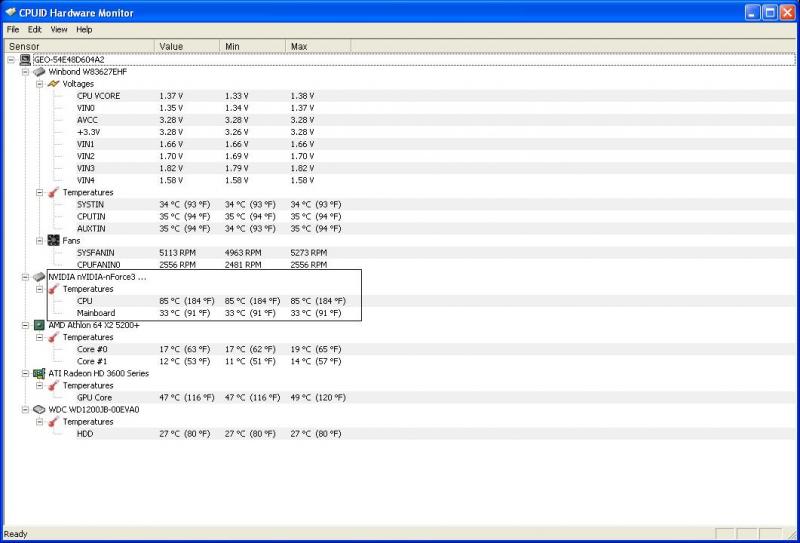Viewport: 800px width, 543px height.
Task: Select the VIN0 voltage row
Action: pyautogui.click(x=400, y=108)
